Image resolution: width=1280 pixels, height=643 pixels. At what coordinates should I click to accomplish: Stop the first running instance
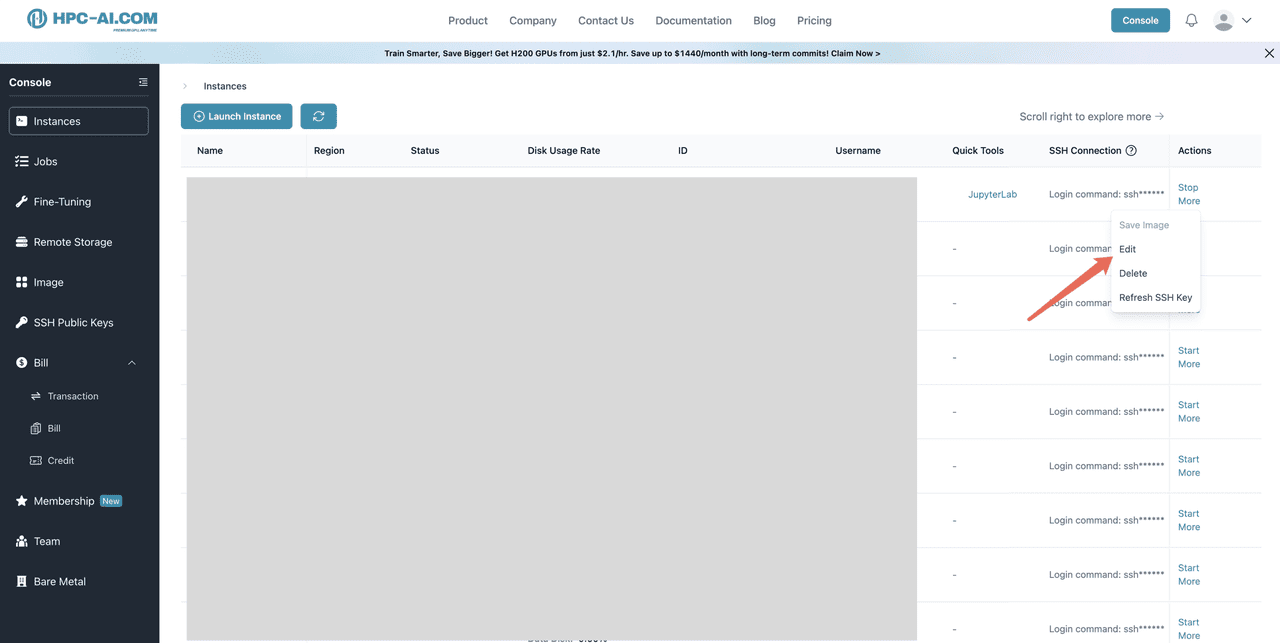point(1187,187)
